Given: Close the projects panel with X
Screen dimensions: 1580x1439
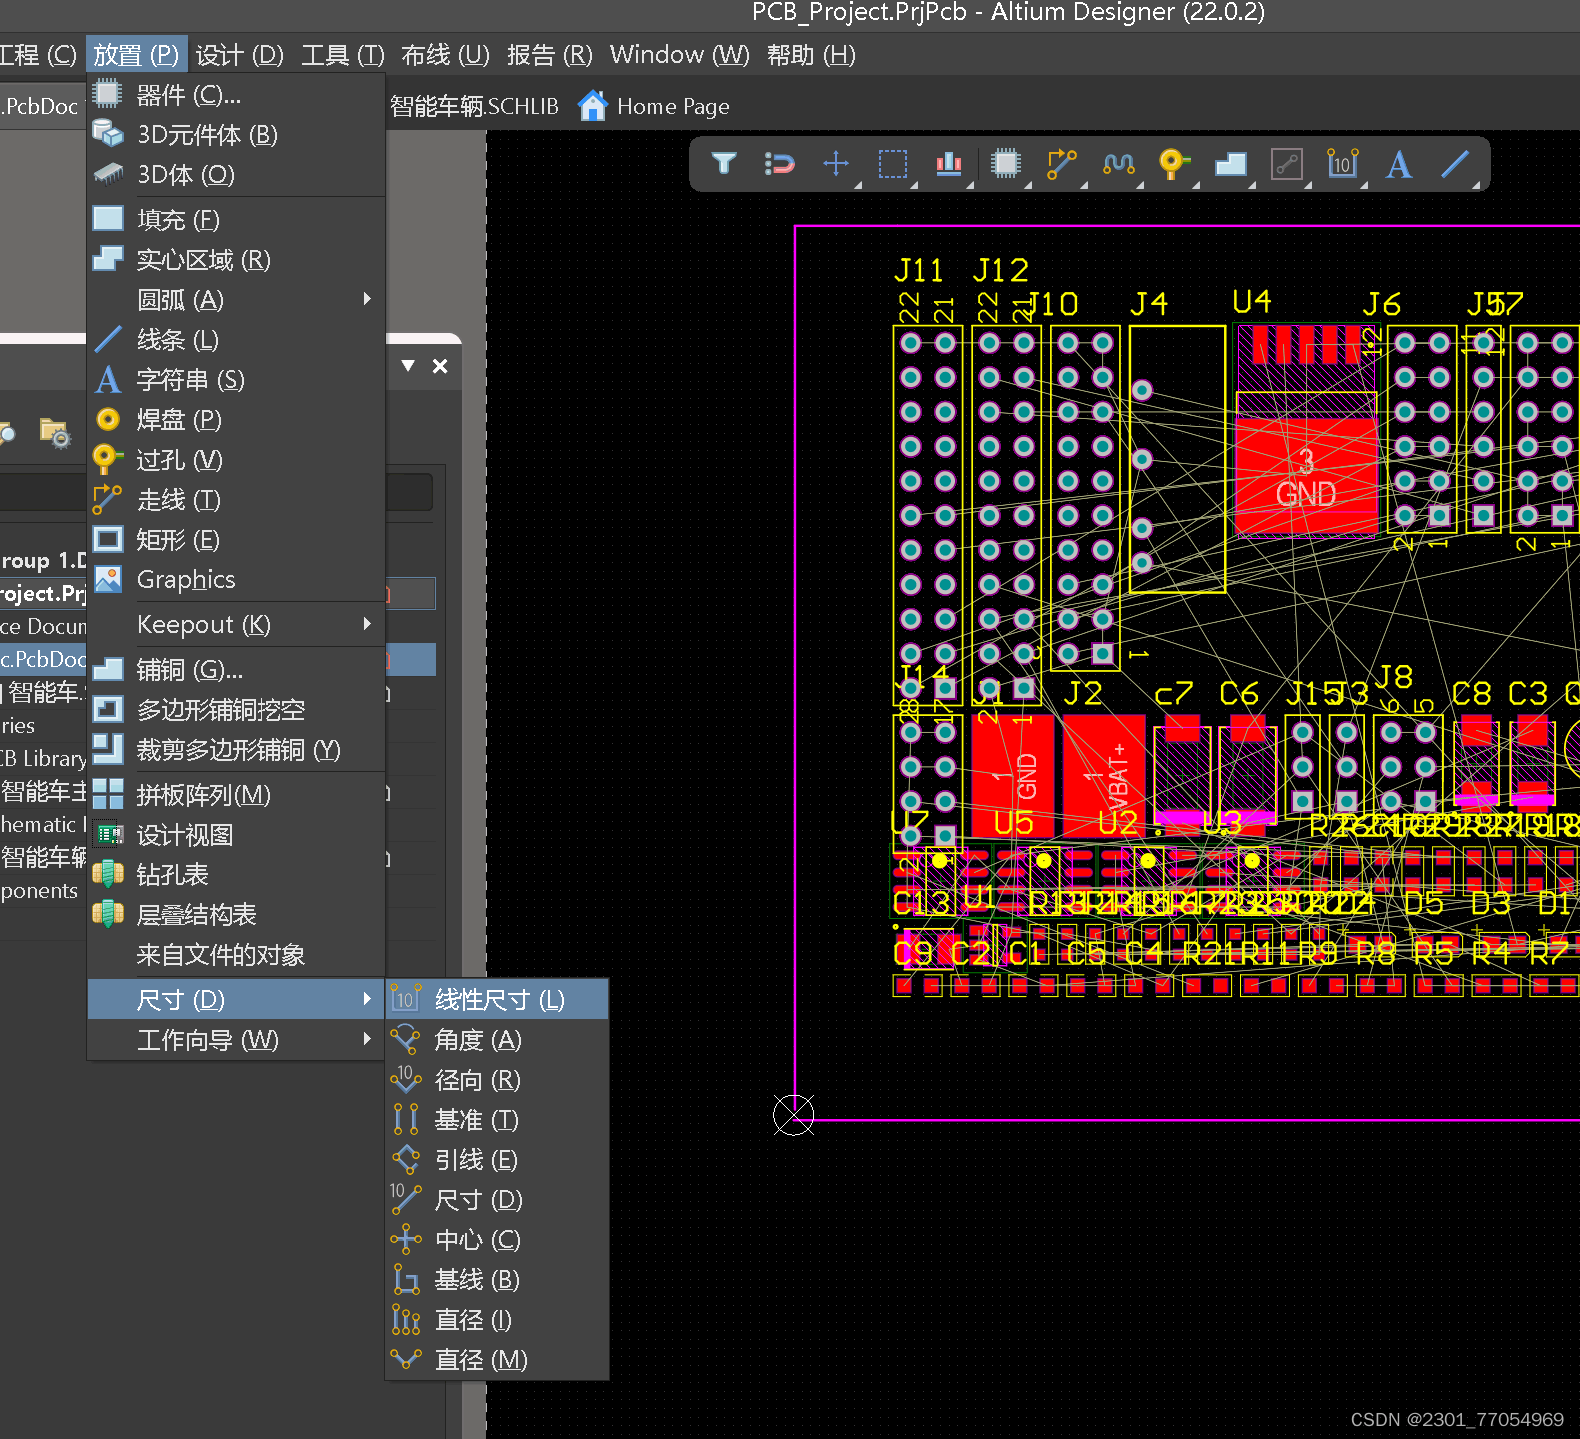Looking at the screenshot, I should [440, 366].
